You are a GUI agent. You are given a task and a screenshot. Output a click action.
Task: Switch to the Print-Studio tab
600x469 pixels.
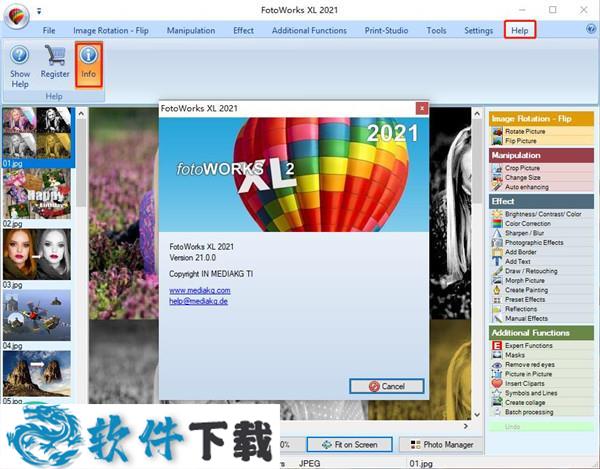tap(387, 31)
